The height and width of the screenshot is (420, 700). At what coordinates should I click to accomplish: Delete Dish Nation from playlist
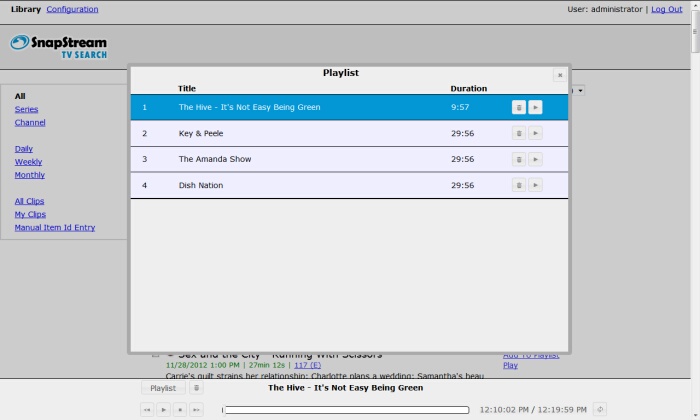click(518, 185)
